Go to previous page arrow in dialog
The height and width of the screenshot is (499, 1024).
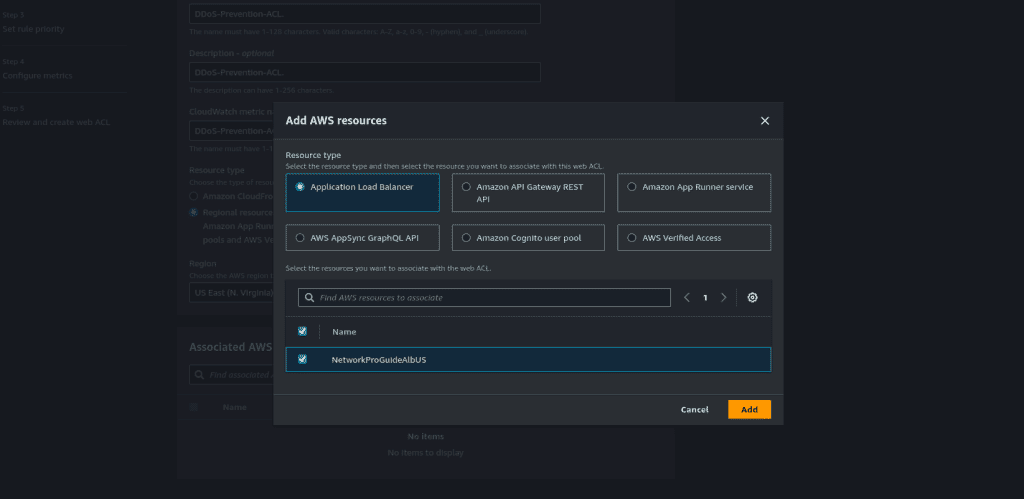click(687, 297)
